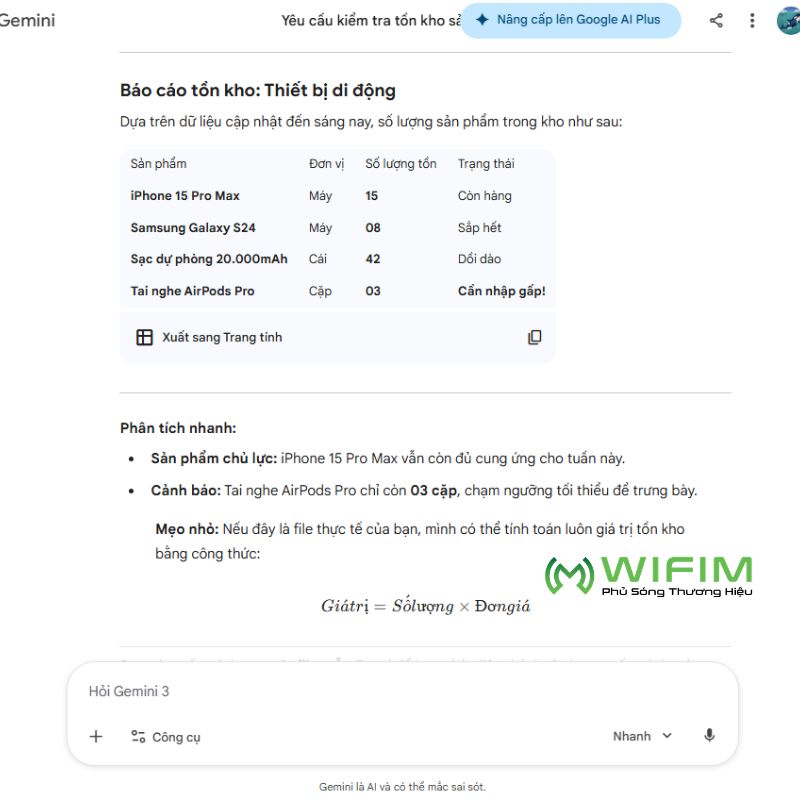Click the Cần nhập gấp! status cell
The image size is (800, 800).
501,291
